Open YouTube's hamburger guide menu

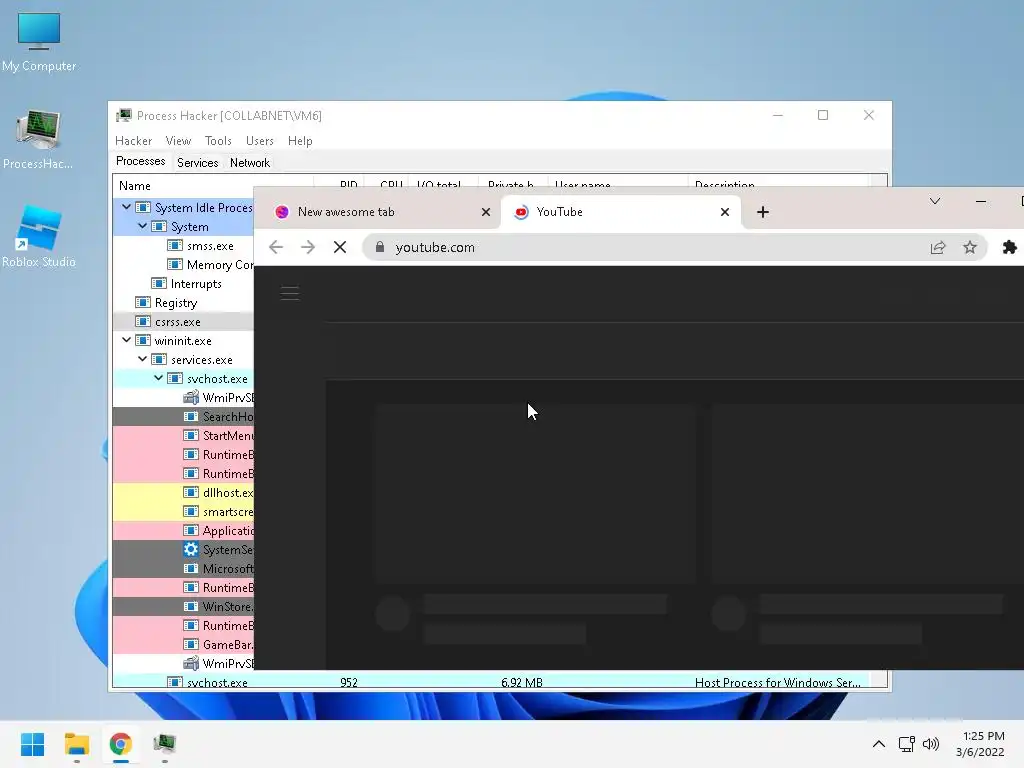point(290,293)
